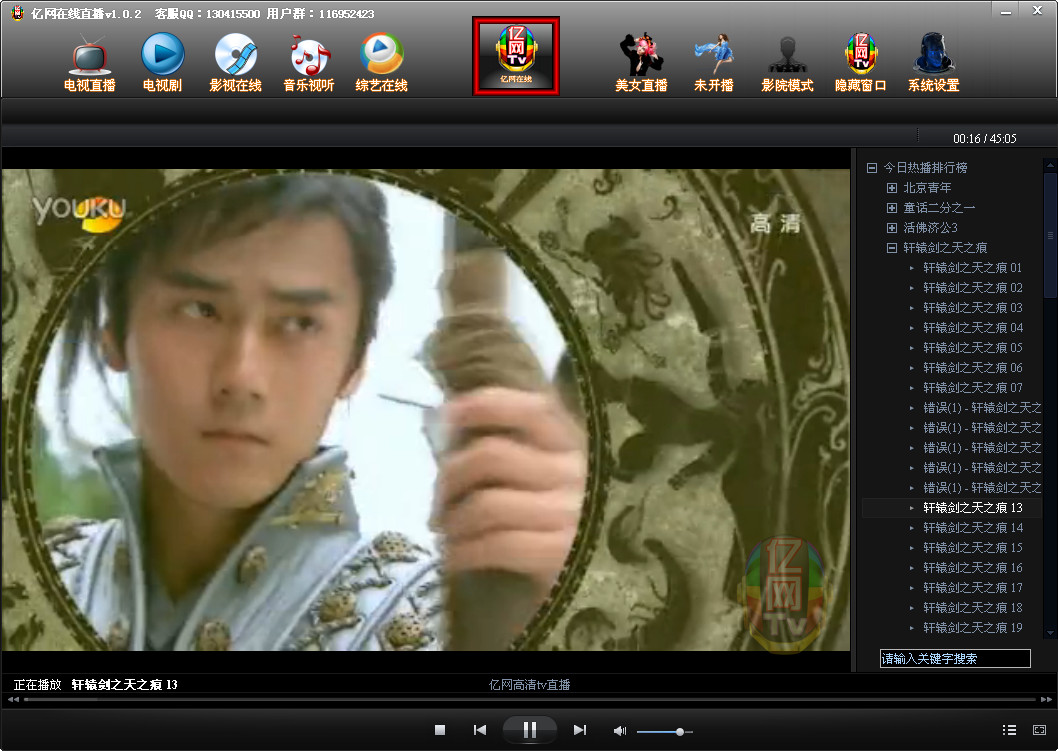The height and width of the screenshot is (751, 1058).
Task: Play 轩辕剑之天之痕 15
Action: (972, 548)
